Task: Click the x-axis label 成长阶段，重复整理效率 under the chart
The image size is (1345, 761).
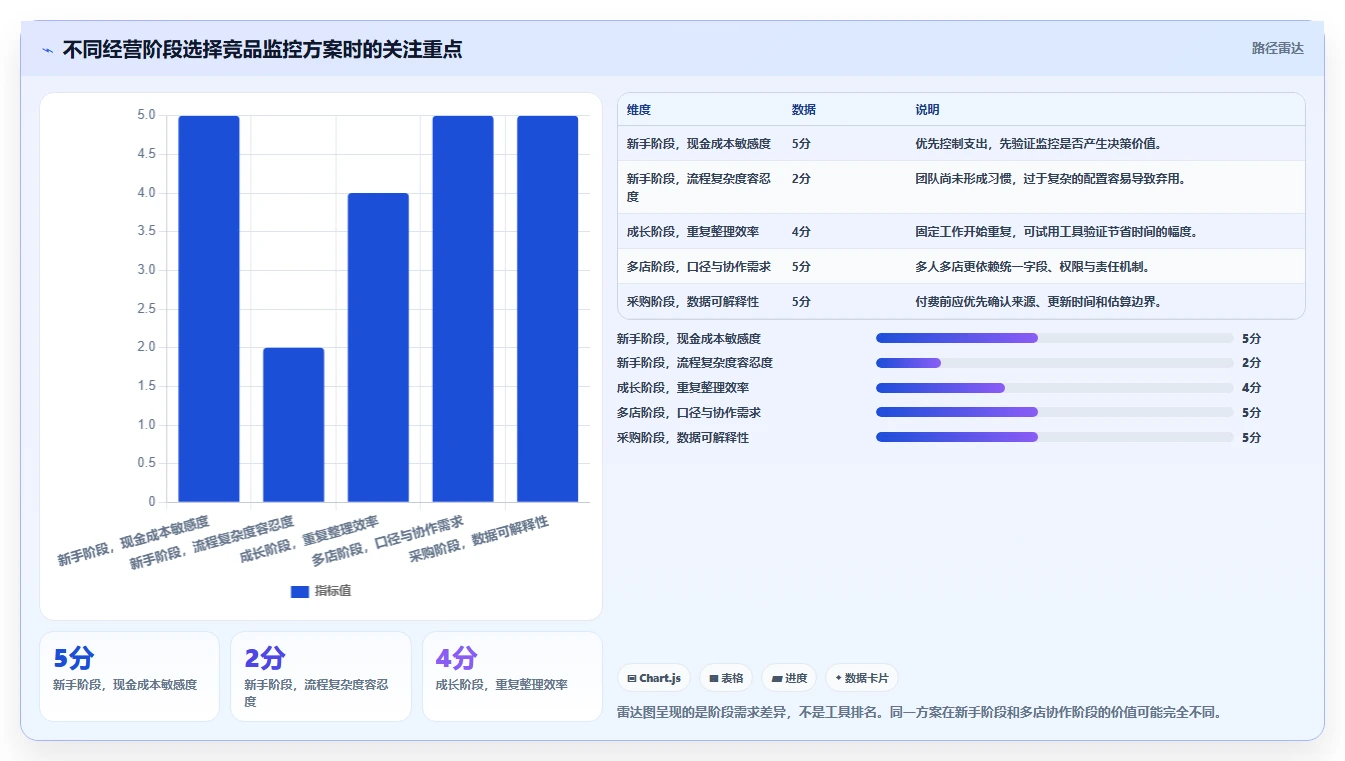Action: [x=310, y=540]
